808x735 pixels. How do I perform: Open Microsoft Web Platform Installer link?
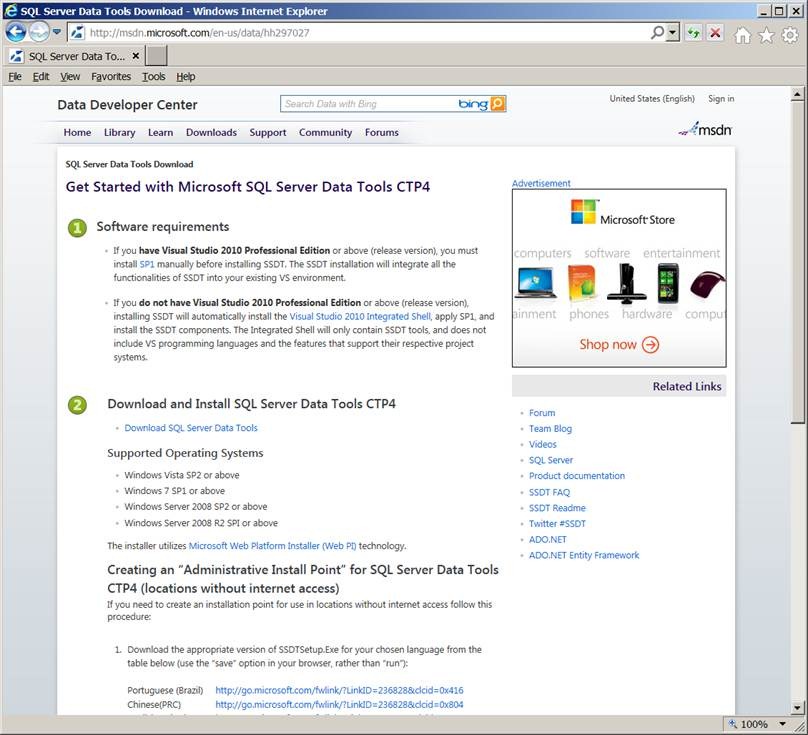[273, 545]
